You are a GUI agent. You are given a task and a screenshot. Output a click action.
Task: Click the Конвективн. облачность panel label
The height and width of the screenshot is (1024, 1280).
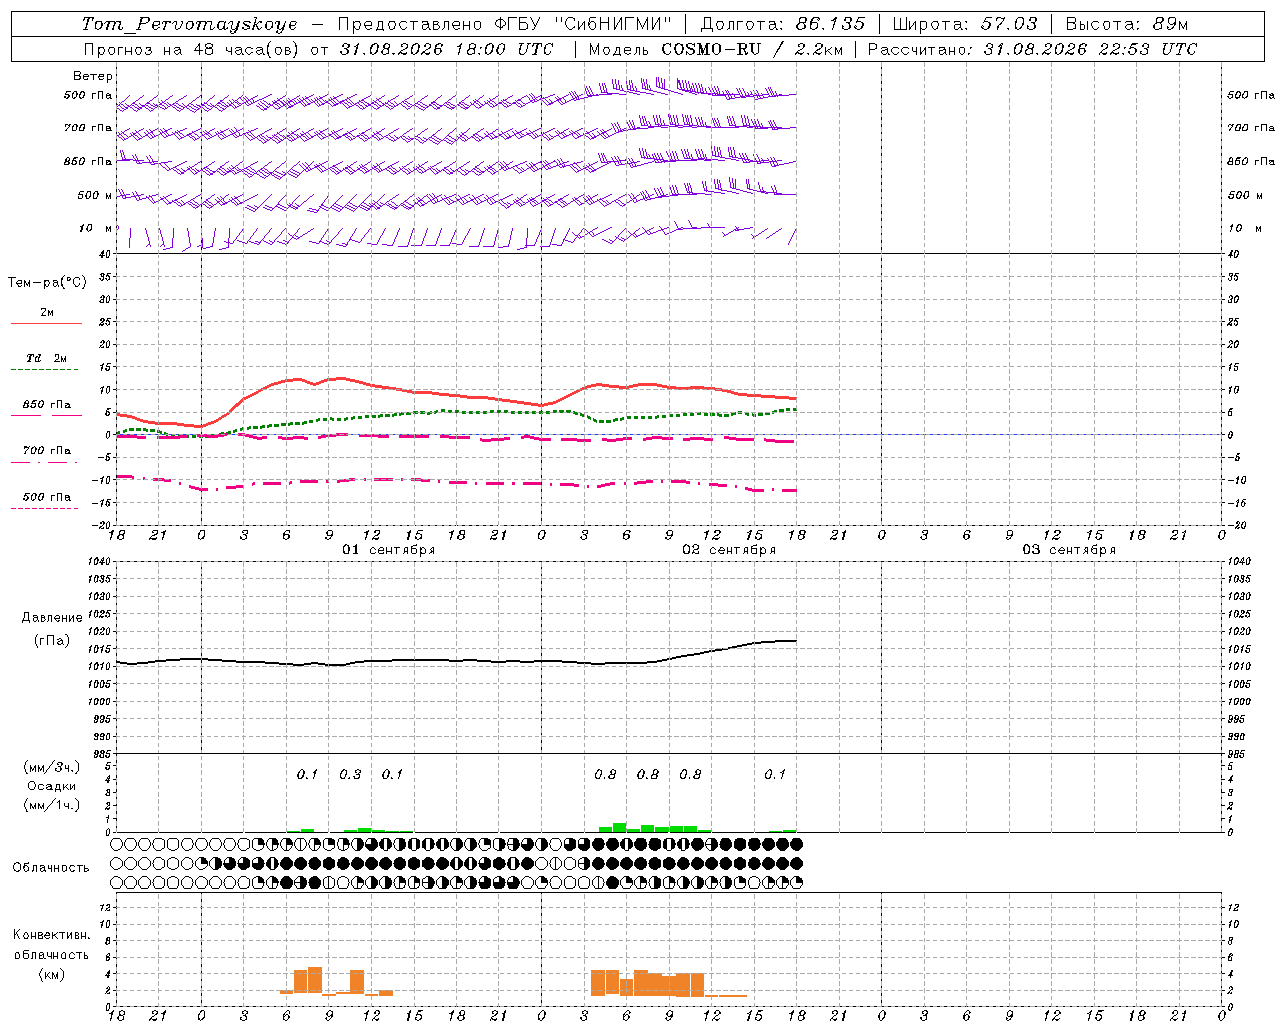[x=51, y=954]
